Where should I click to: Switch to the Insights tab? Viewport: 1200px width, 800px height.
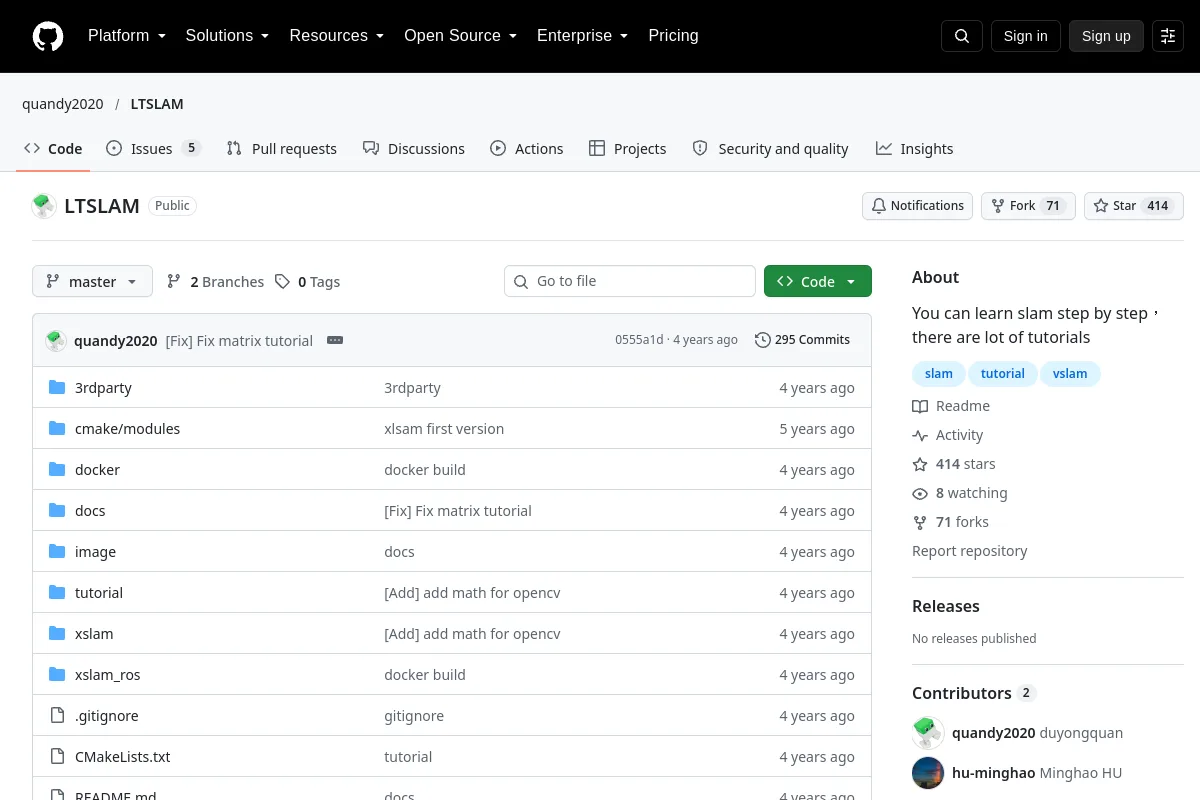click(915, 149)
